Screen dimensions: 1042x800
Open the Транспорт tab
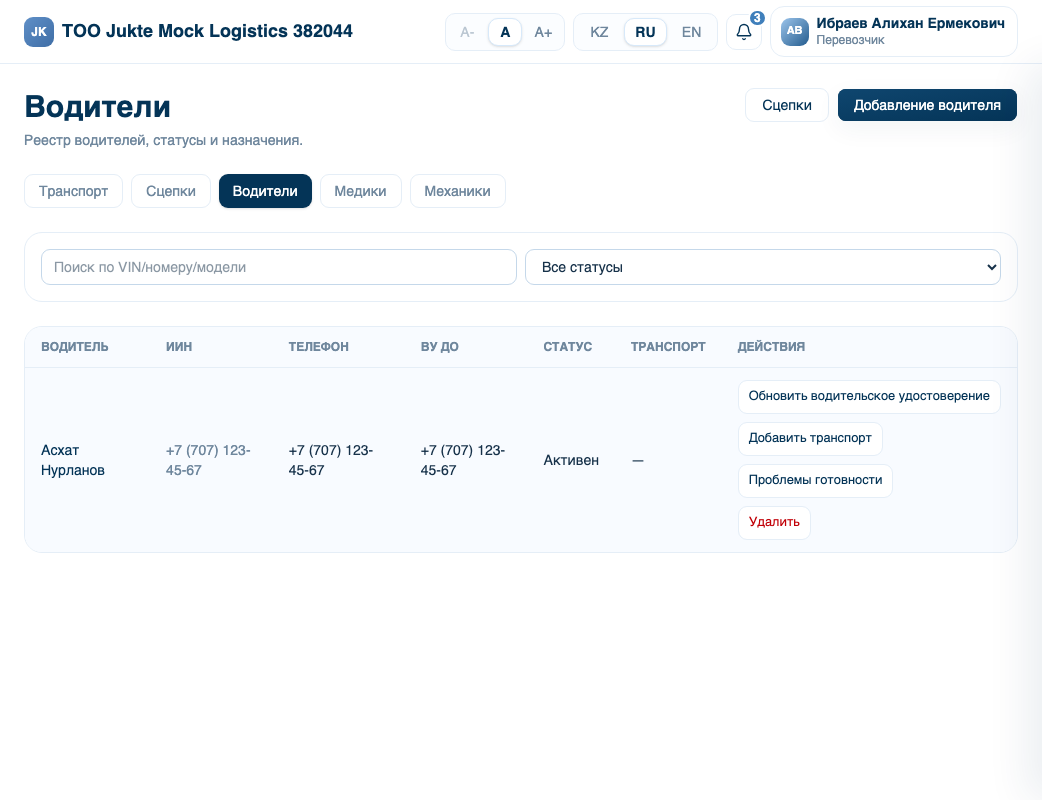pos(73,191)
